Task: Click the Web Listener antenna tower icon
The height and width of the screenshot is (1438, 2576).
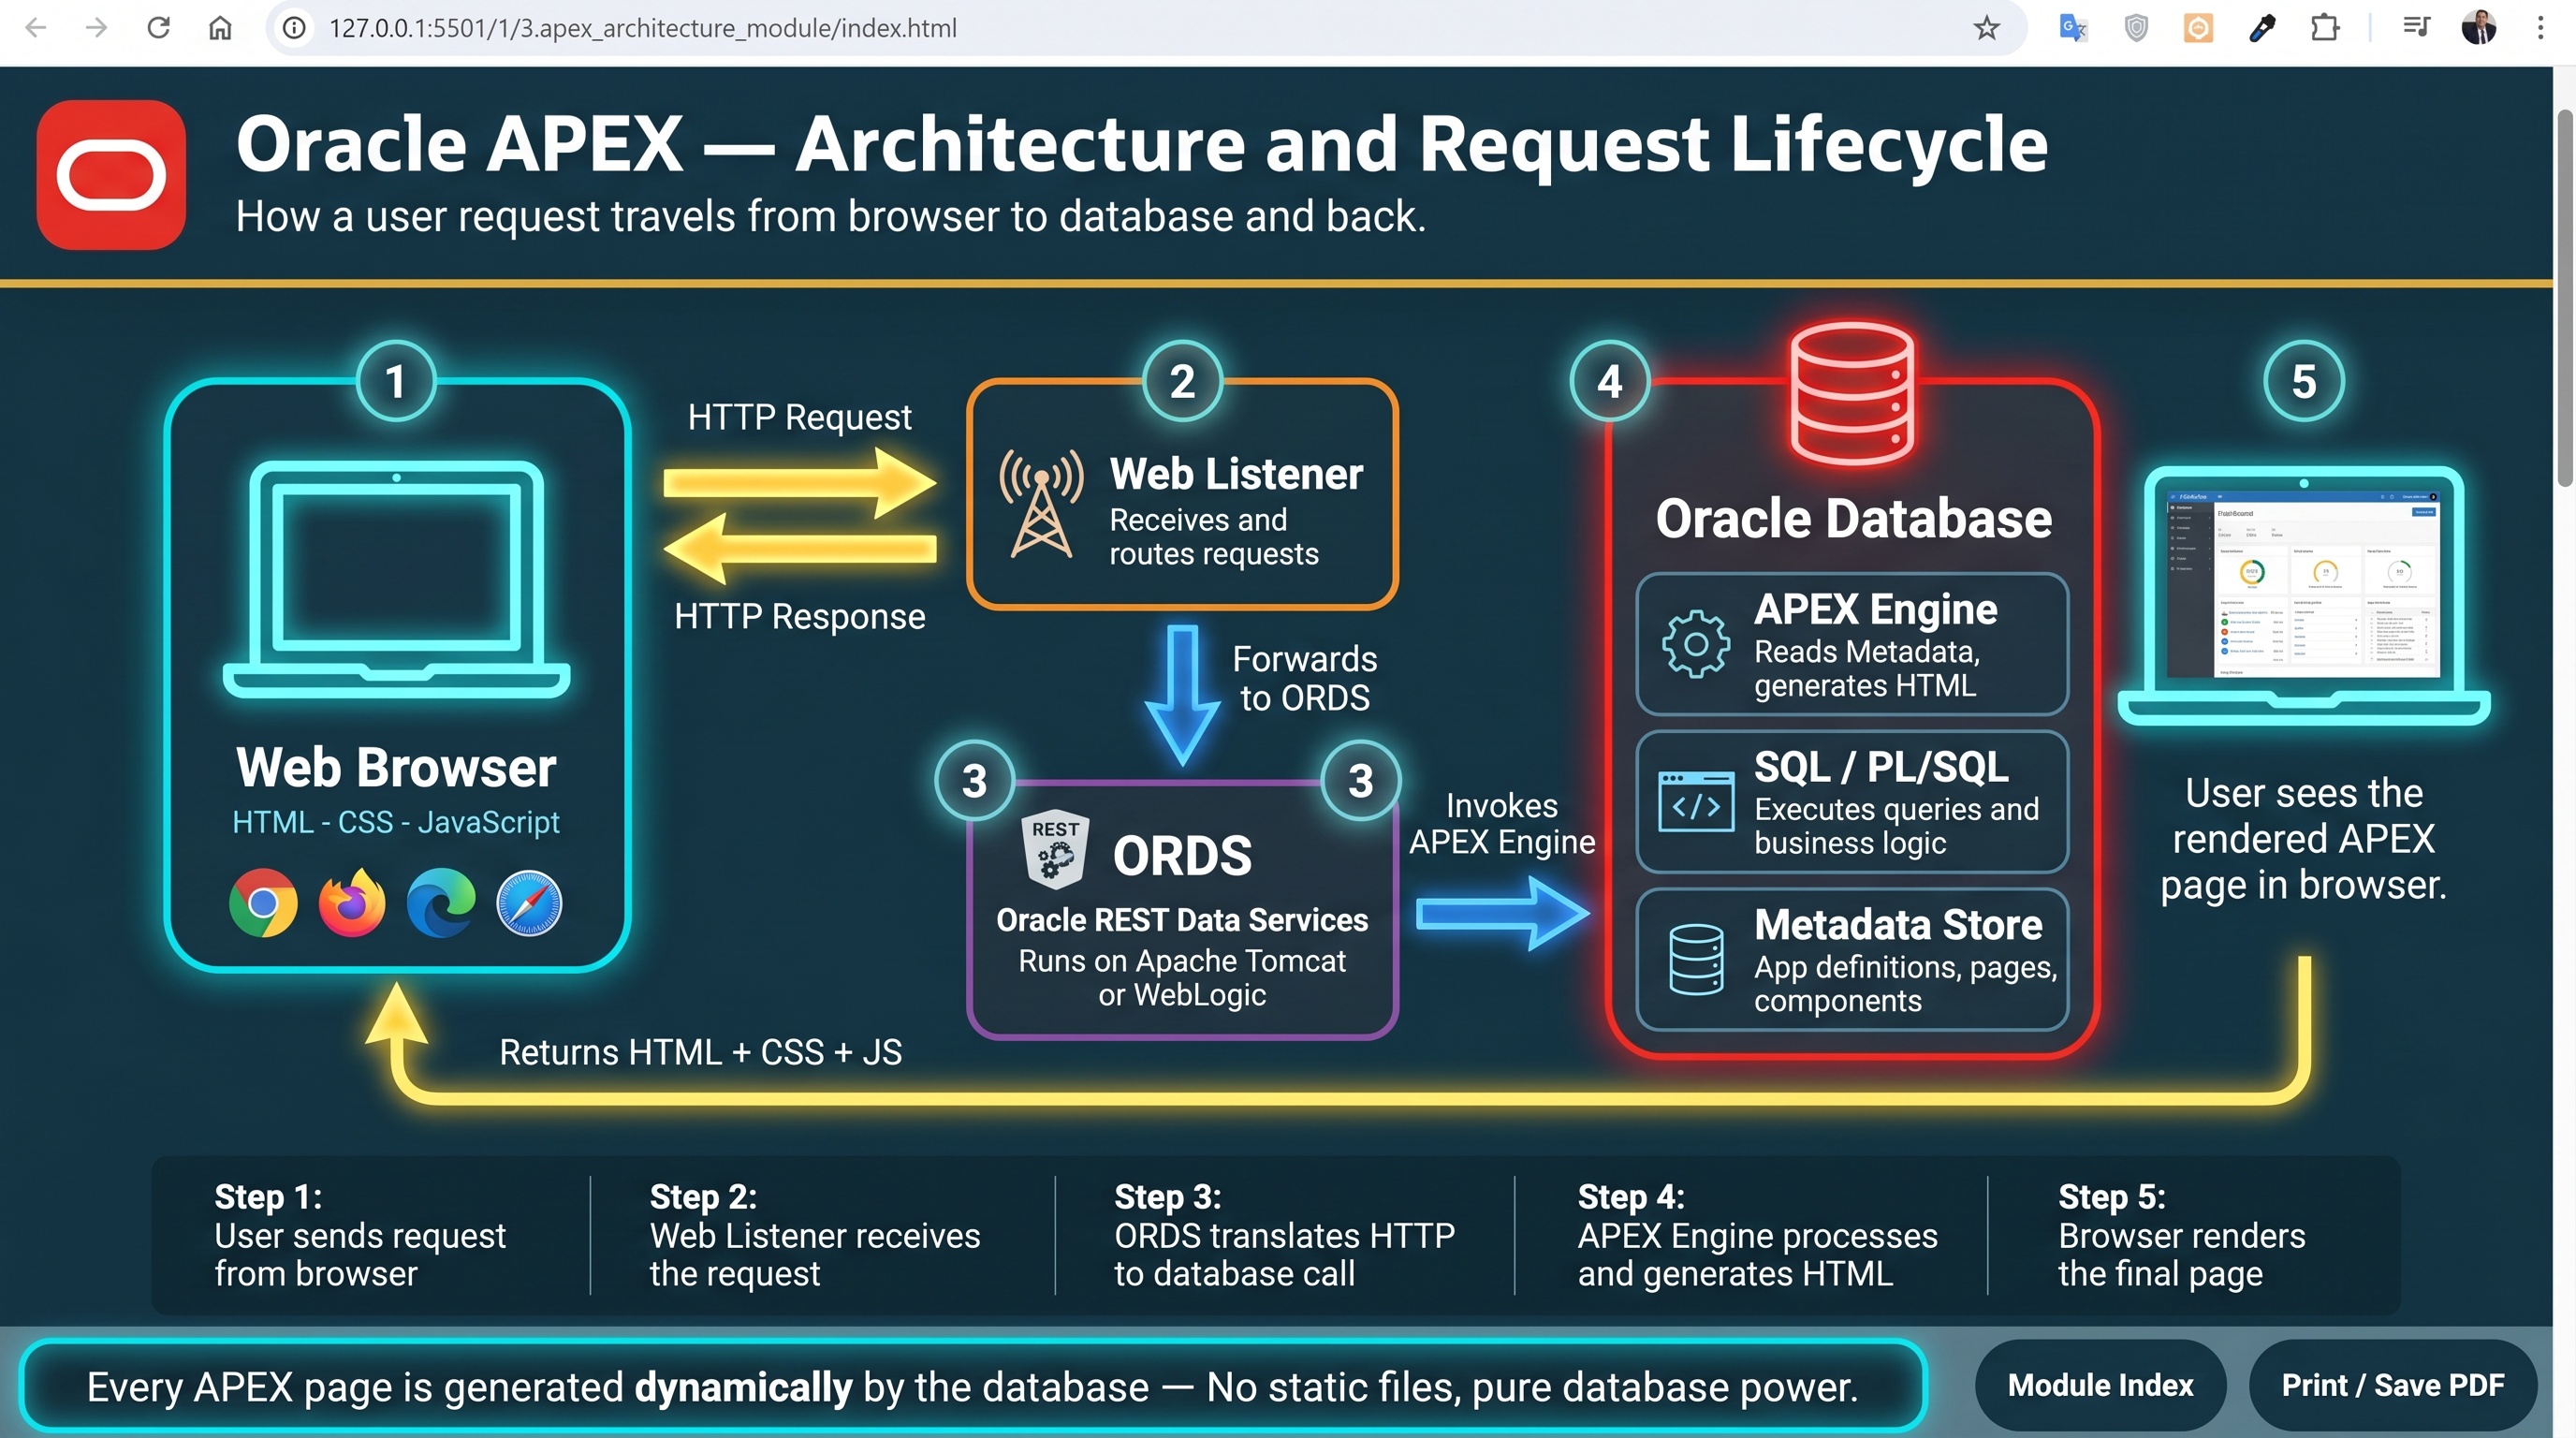Action: tap(1041, 503)
